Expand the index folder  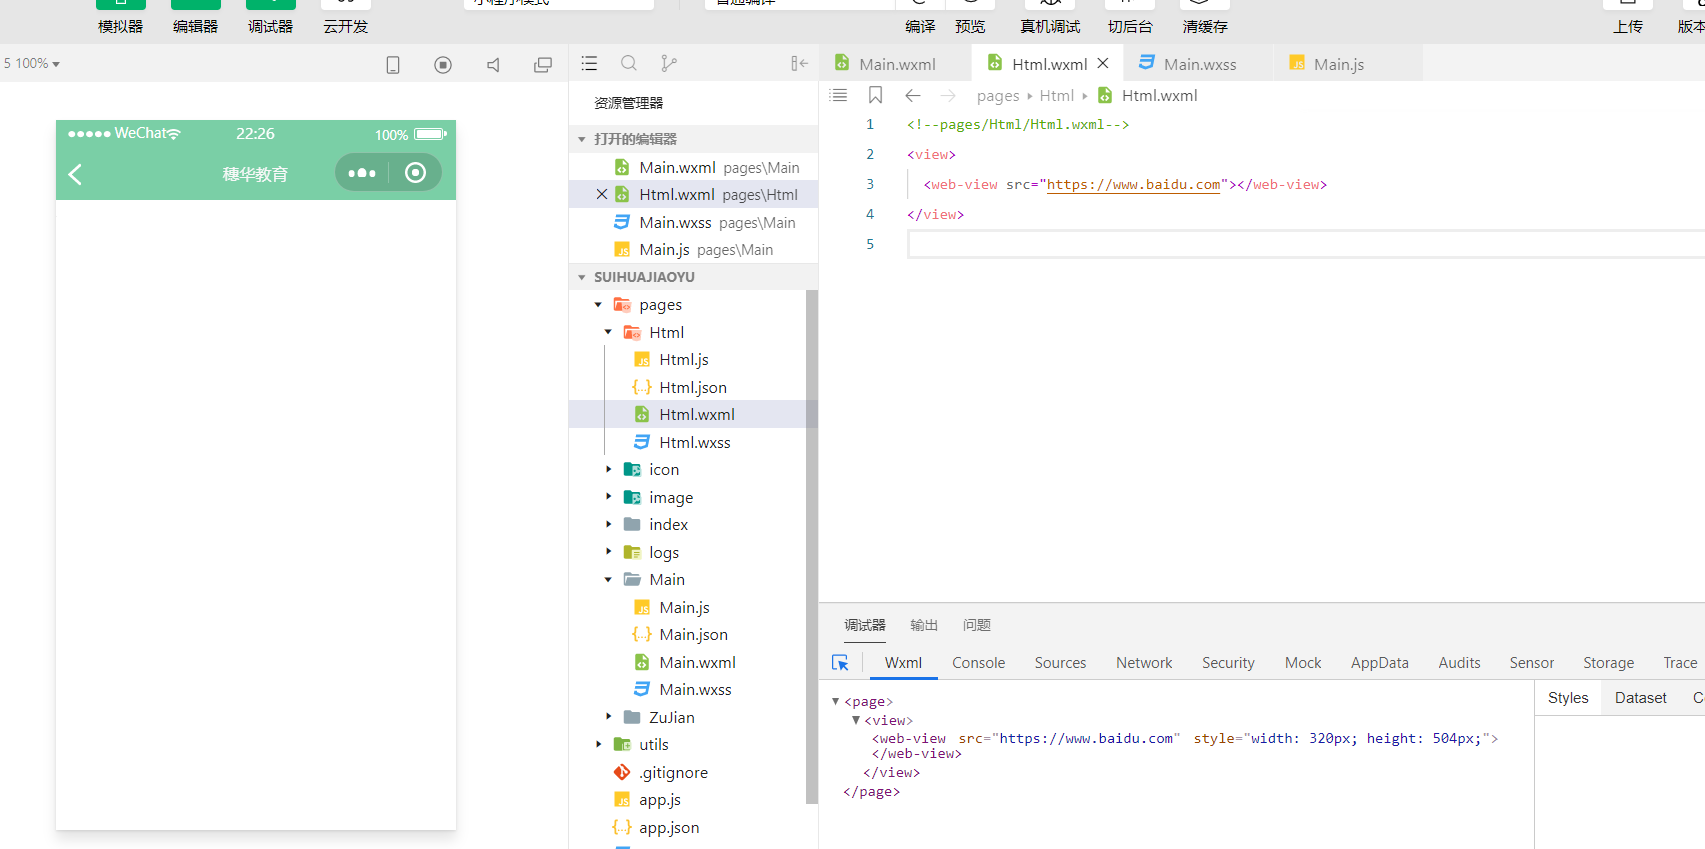pos(608,524)
